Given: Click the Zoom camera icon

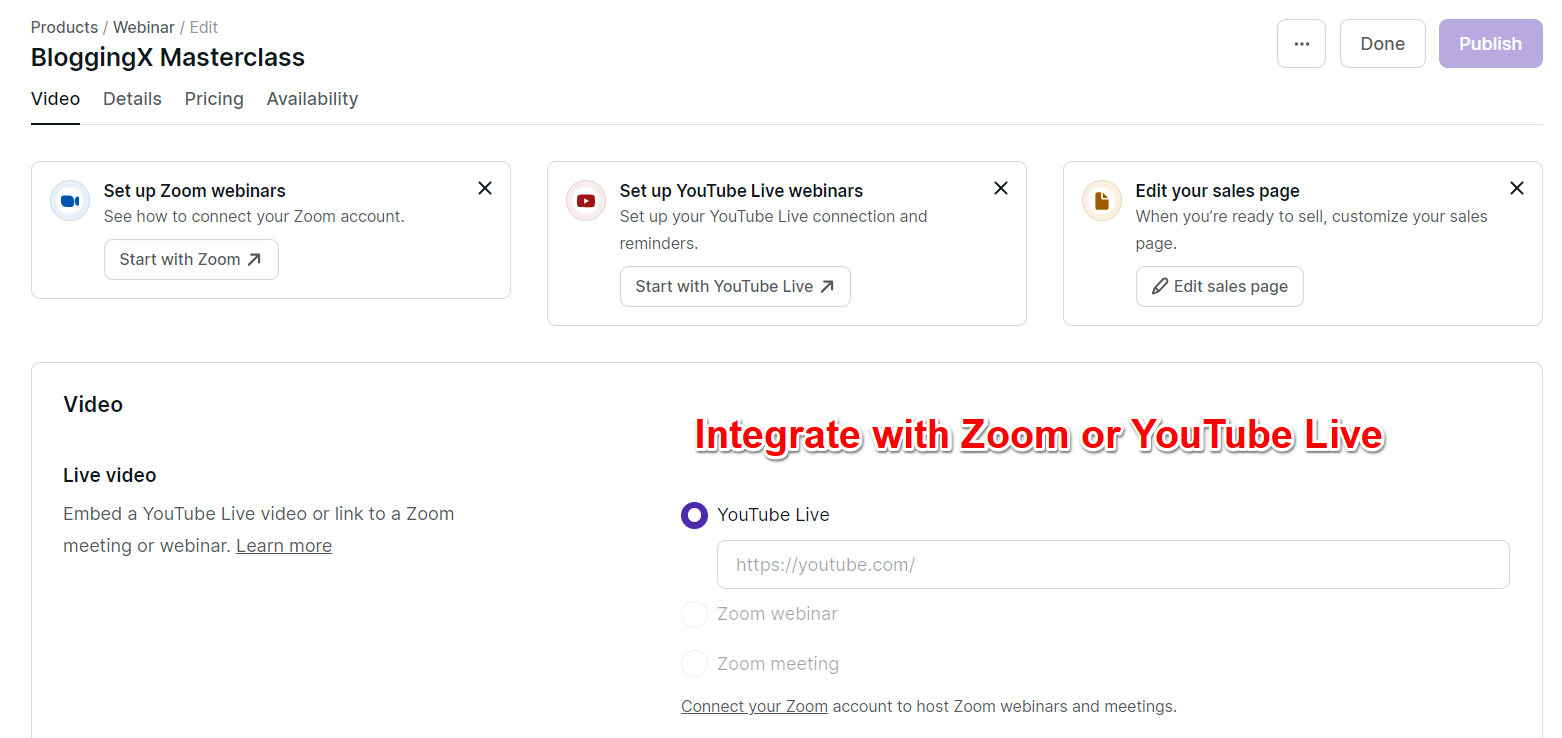Looking at the screenshot, I should (x=68, y=200).
